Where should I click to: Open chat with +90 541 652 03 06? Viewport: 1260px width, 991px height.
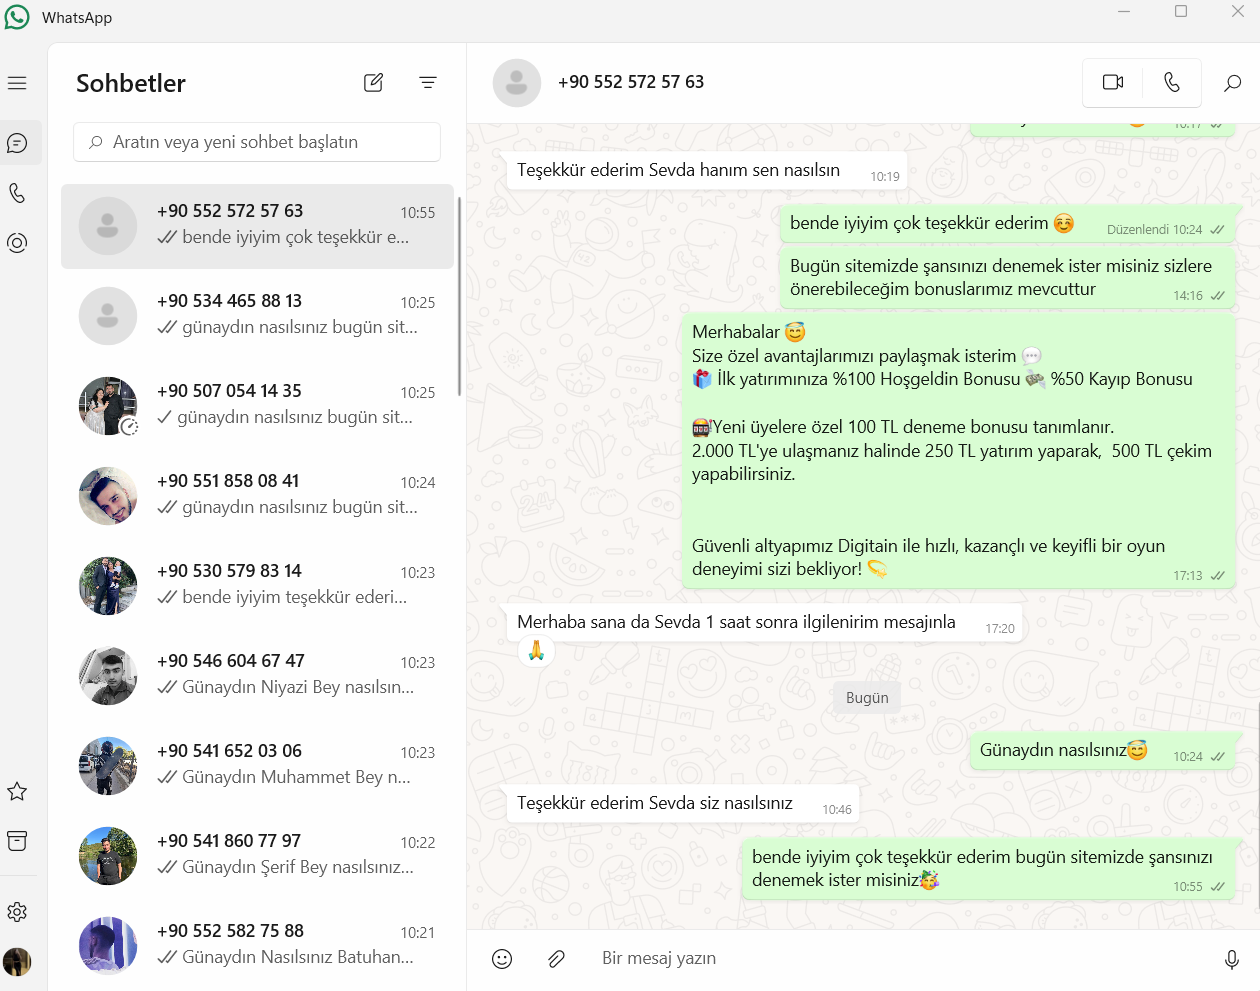pyautogui.click(x=257, y=766)
